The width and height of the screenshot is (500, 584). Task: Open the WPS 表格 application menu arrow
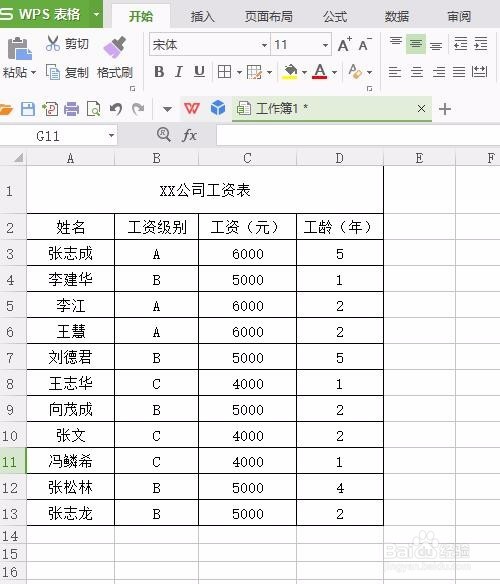(96, 15)
